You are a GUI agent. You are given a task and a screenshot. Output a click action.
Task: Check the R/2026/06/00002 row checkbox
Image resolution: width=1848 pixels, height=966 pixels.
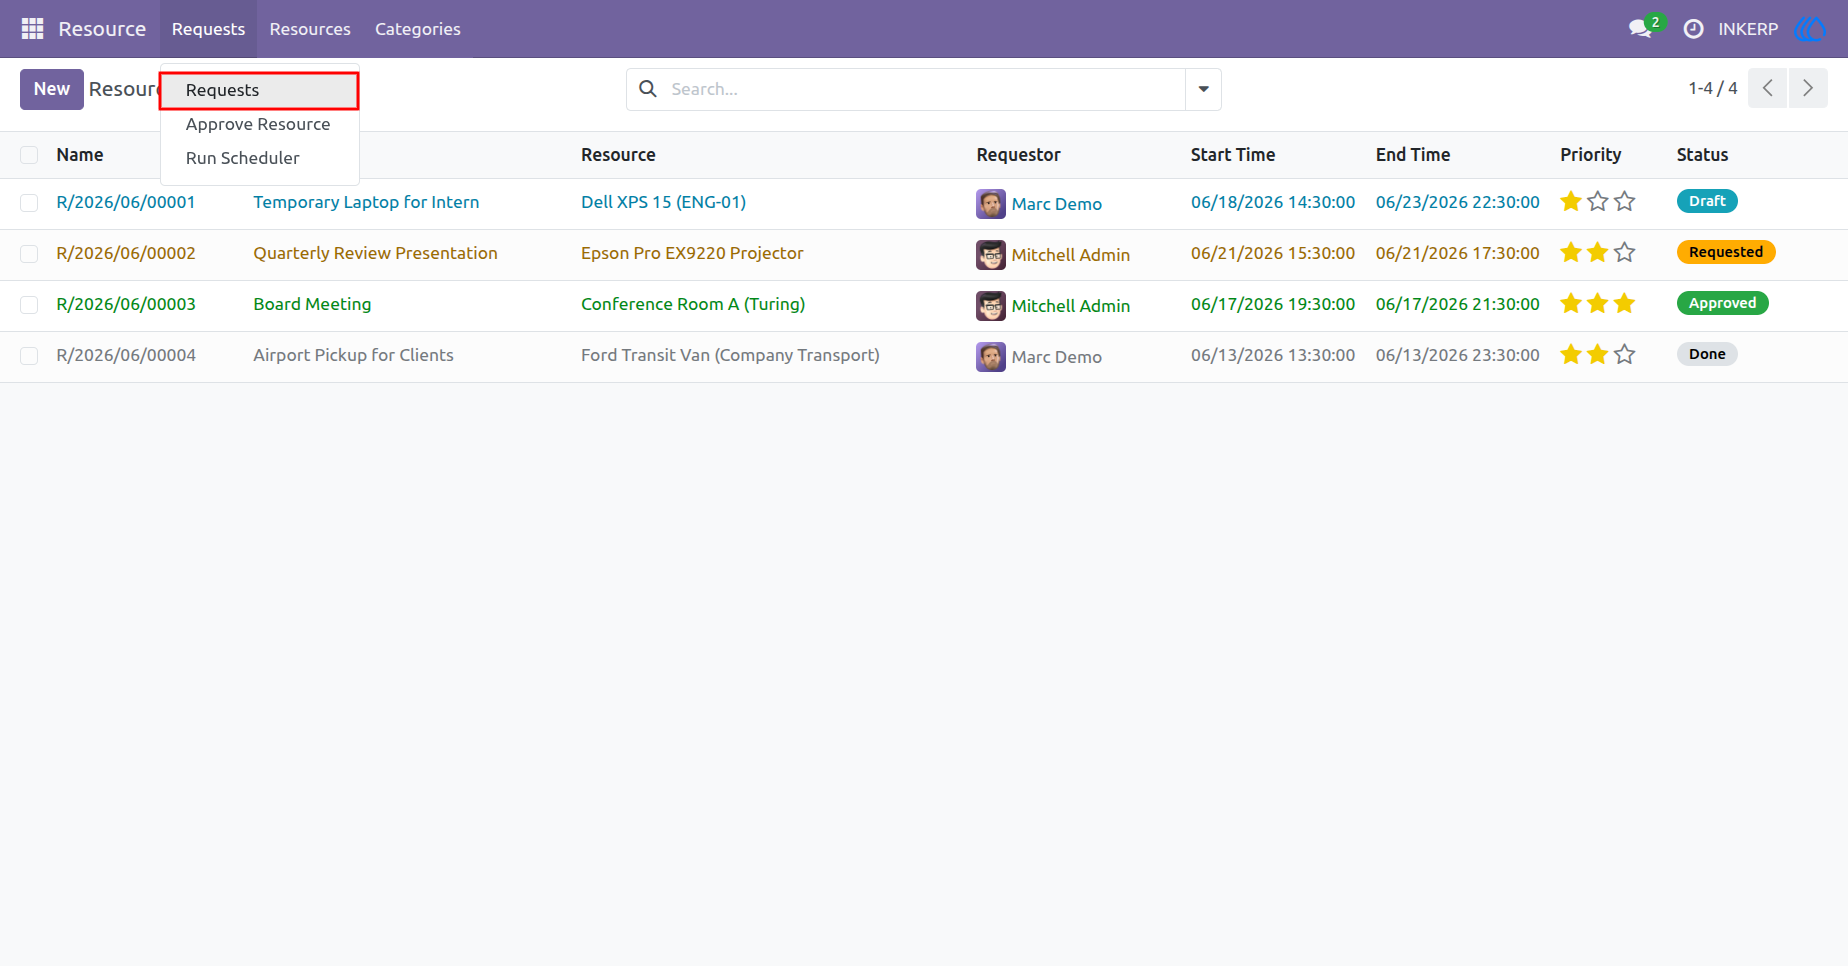[29, 254]
